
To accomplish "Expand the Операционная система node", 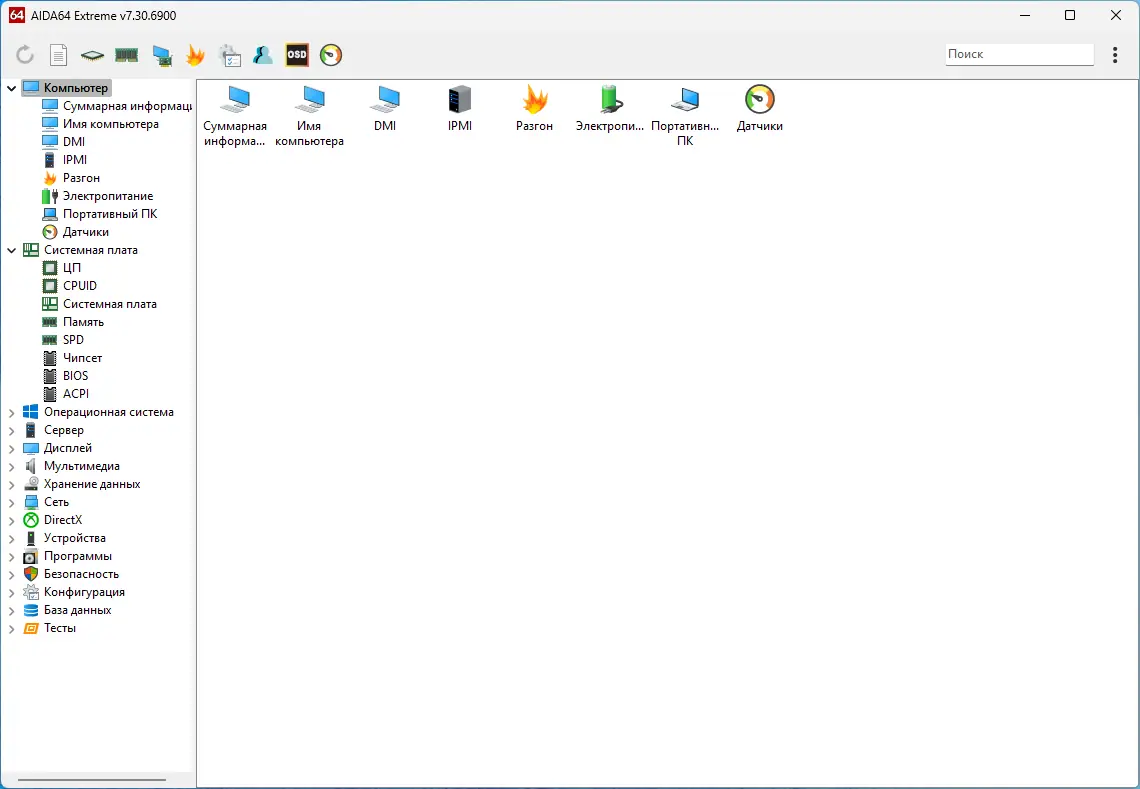I will pyautogui.click(x=12, y=412).
